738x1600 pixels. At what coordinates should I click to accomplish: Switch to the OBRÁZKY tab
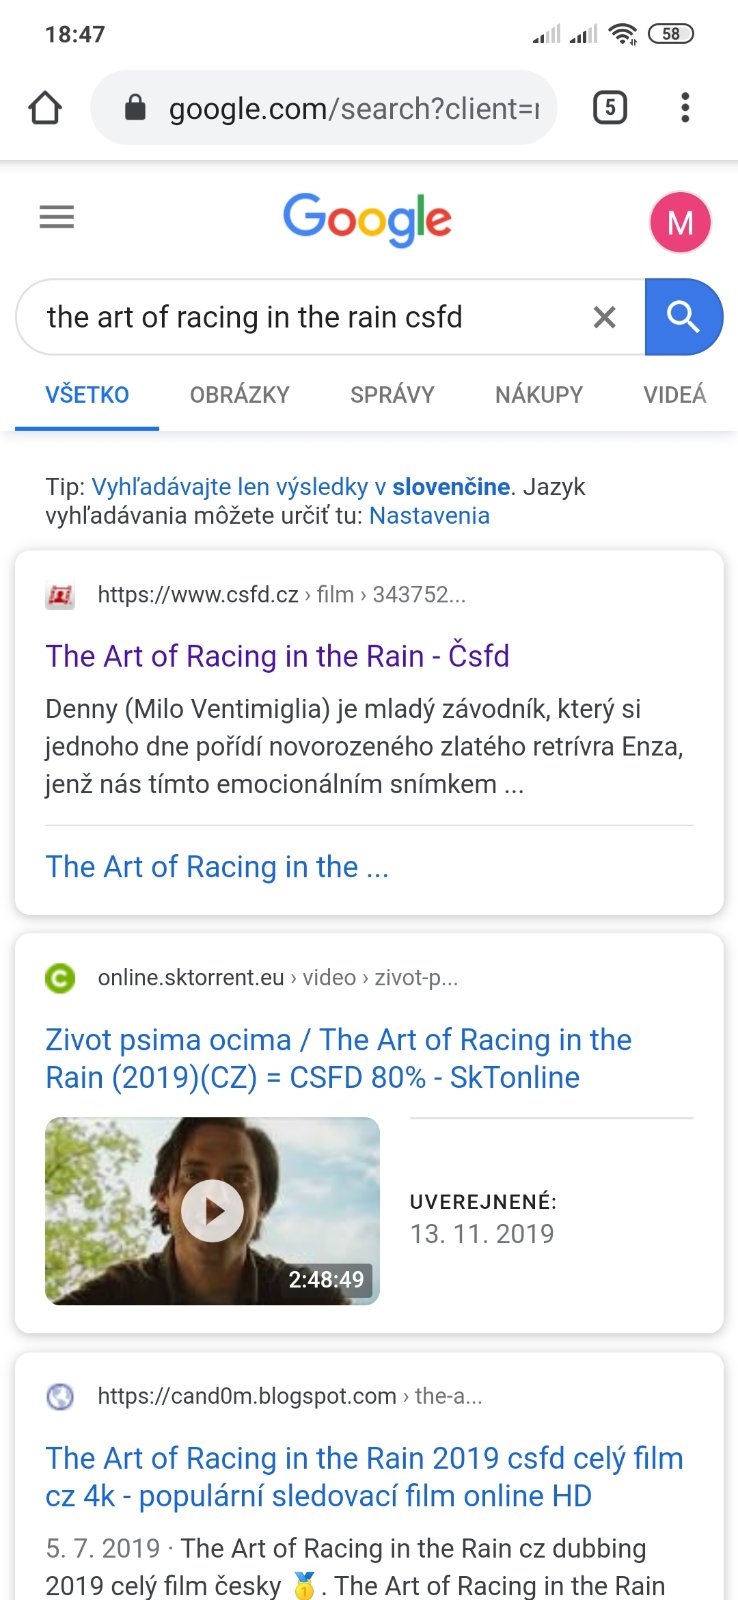coord(239,395)
